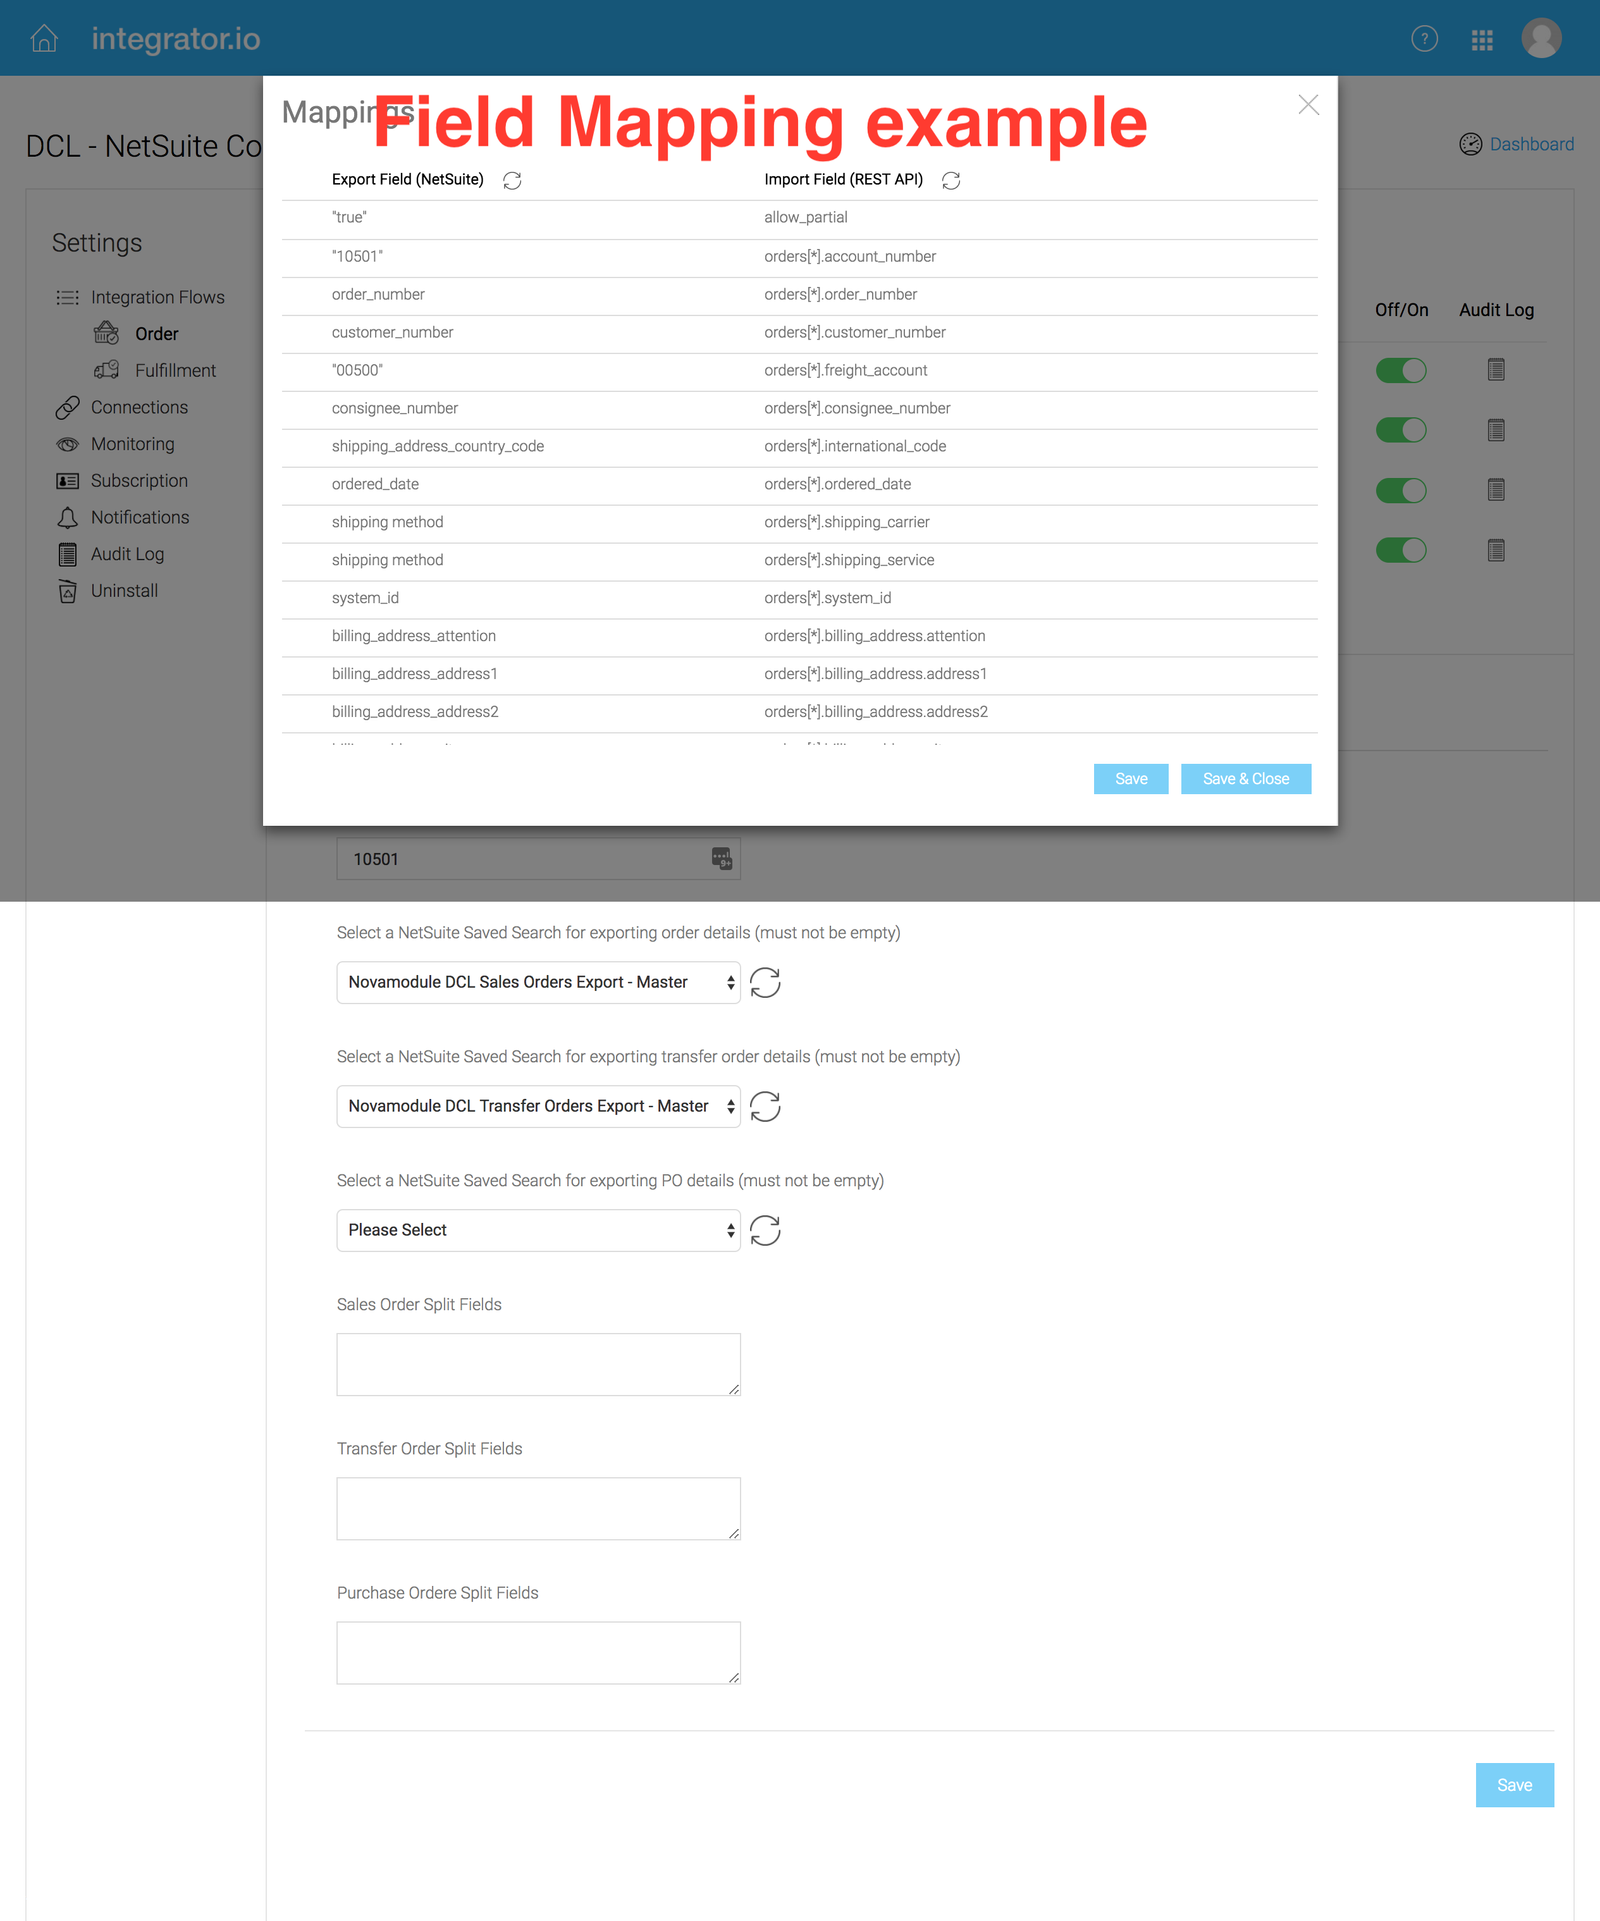Click the Purchase Ordere Split Fields box

click(538, 1652)
